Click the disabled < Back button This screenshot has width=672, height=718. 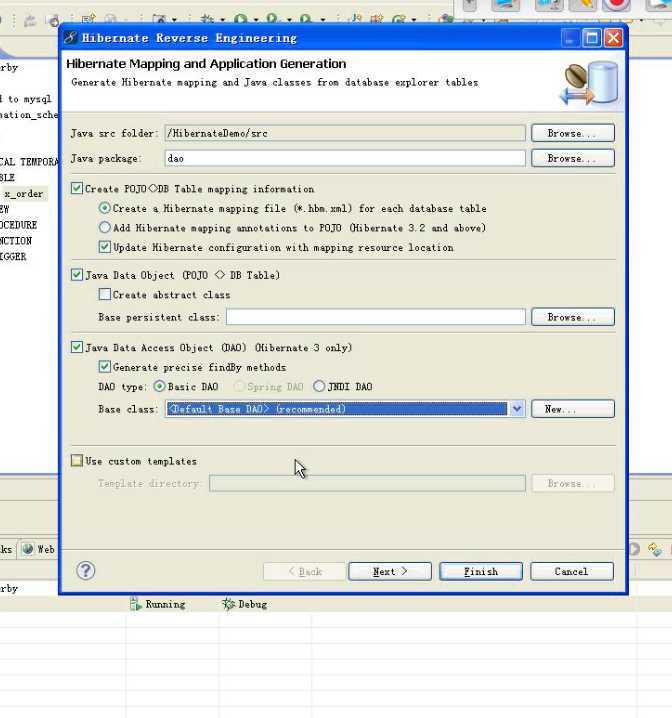coord(304,571)
